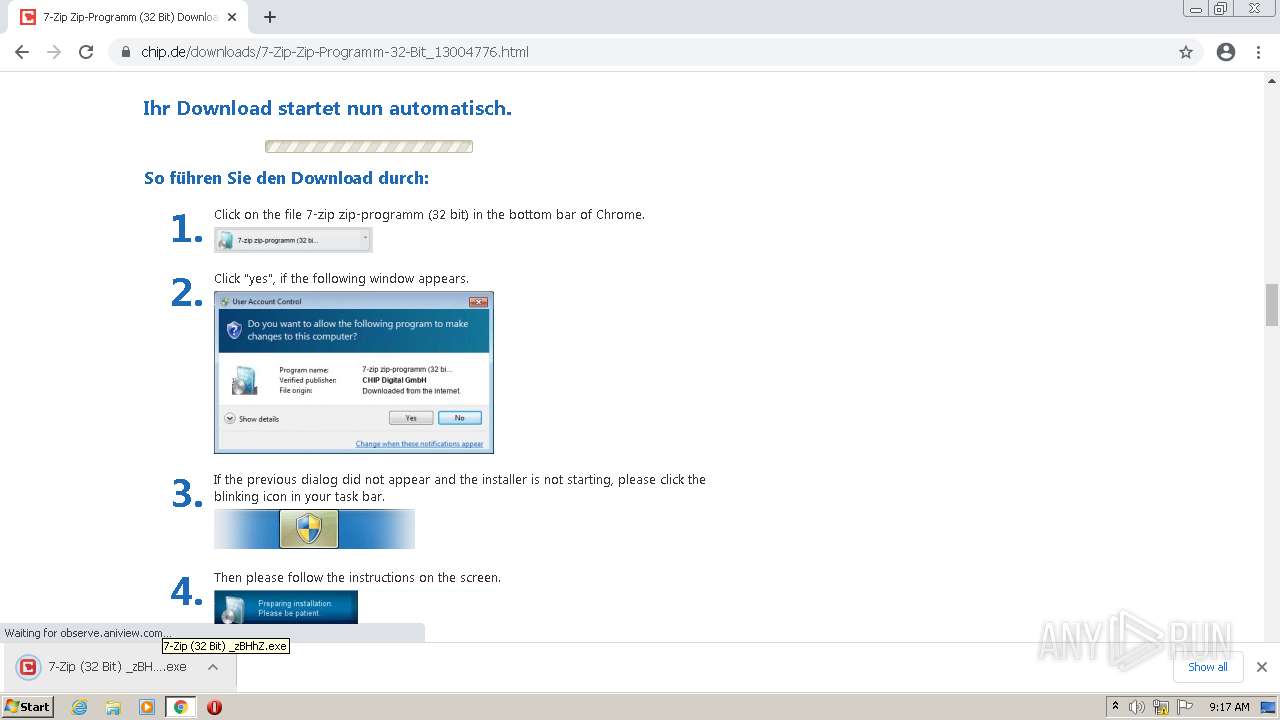Click 'Ihr Download startet nun automatisch.' heading

(327, 108)
